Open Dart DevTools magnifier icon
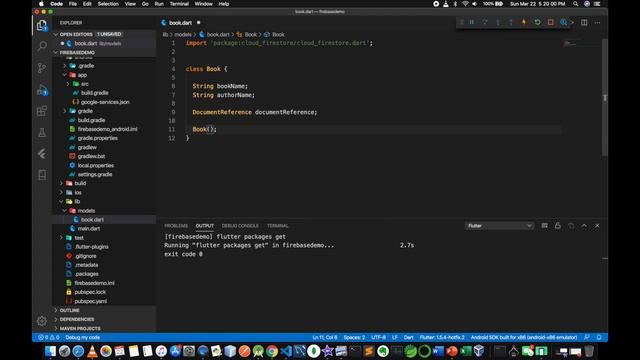 click(x=564, y=22)
